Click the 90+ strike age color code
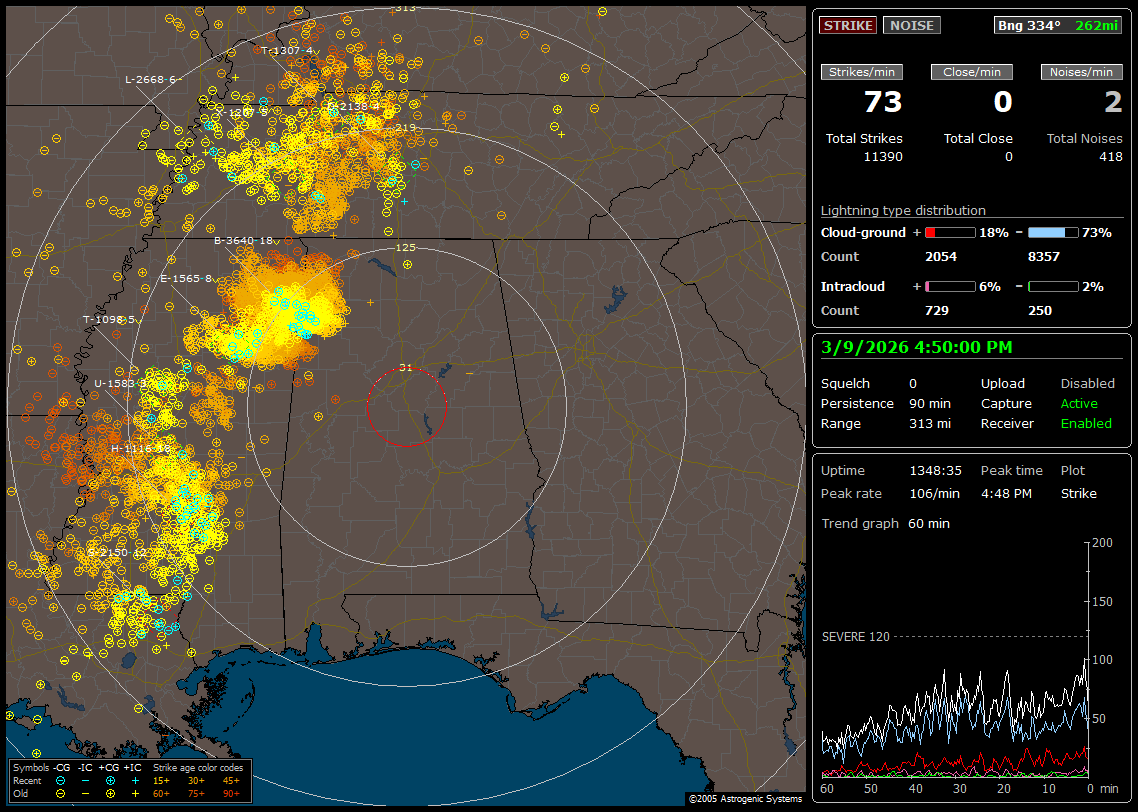This screenshot has width=1138, height=812. (x=231, y=792)
